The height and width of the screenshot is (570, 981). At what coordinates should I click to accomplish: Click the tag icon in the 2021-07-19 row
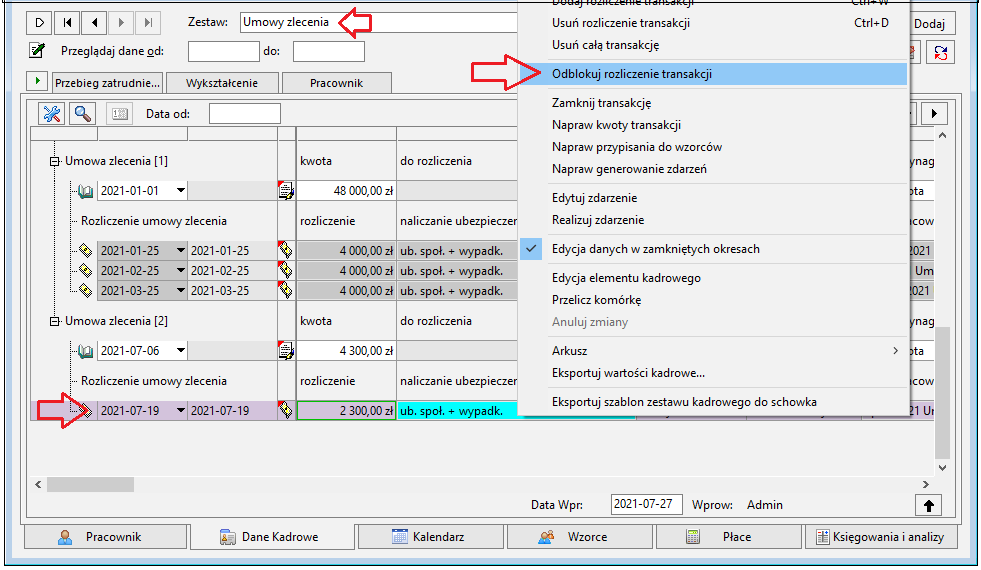pyautogui.click(x=285, y=411)
